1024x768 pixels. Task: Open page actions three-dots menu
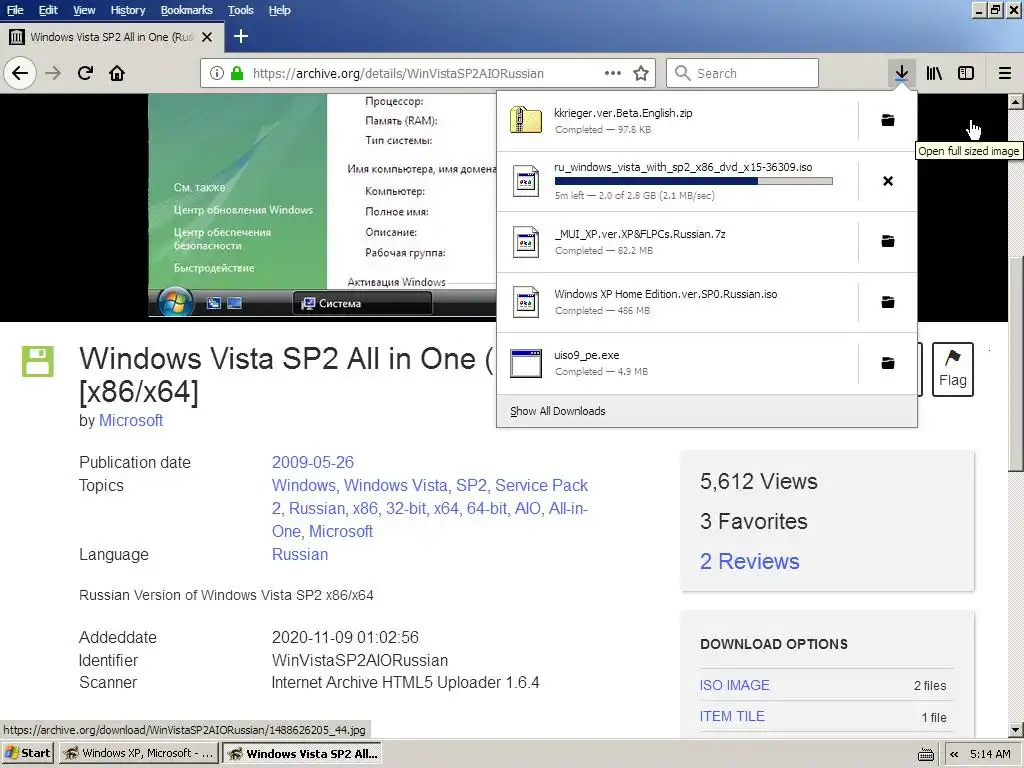point(613,73)
